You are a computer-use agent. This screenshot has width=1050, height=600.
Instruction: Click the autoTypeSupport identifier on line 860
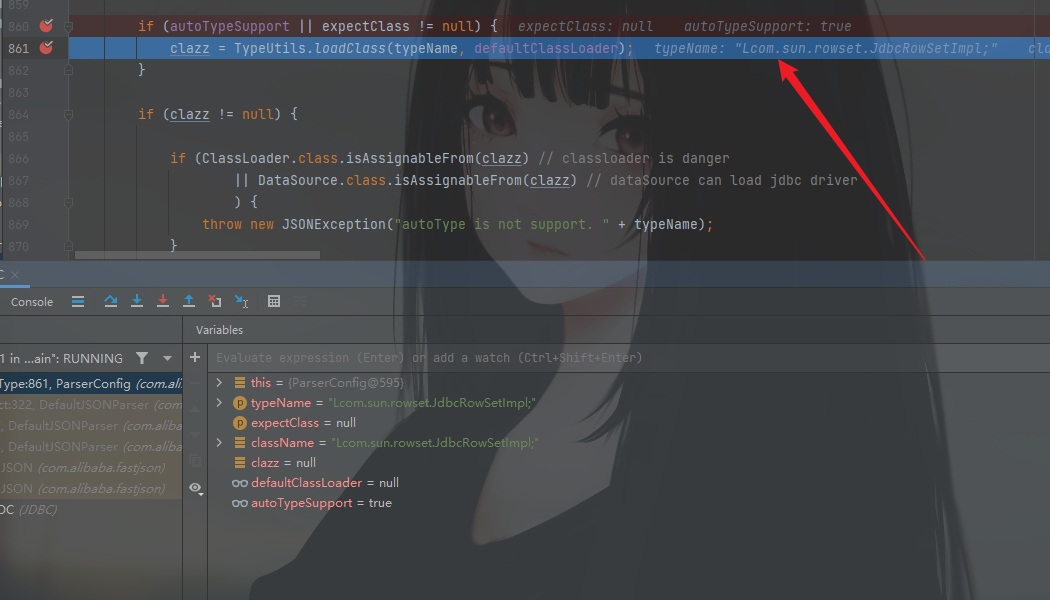point(230,26)
